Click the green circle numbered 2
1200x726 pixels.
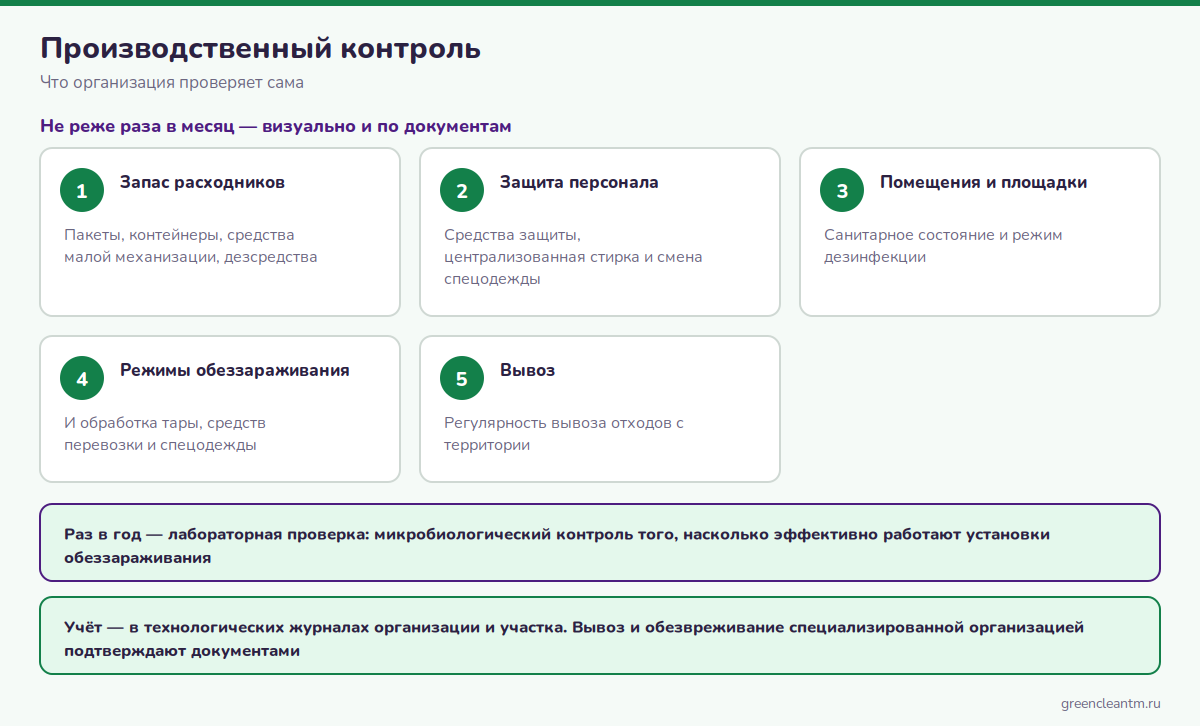tap(462, 191)
